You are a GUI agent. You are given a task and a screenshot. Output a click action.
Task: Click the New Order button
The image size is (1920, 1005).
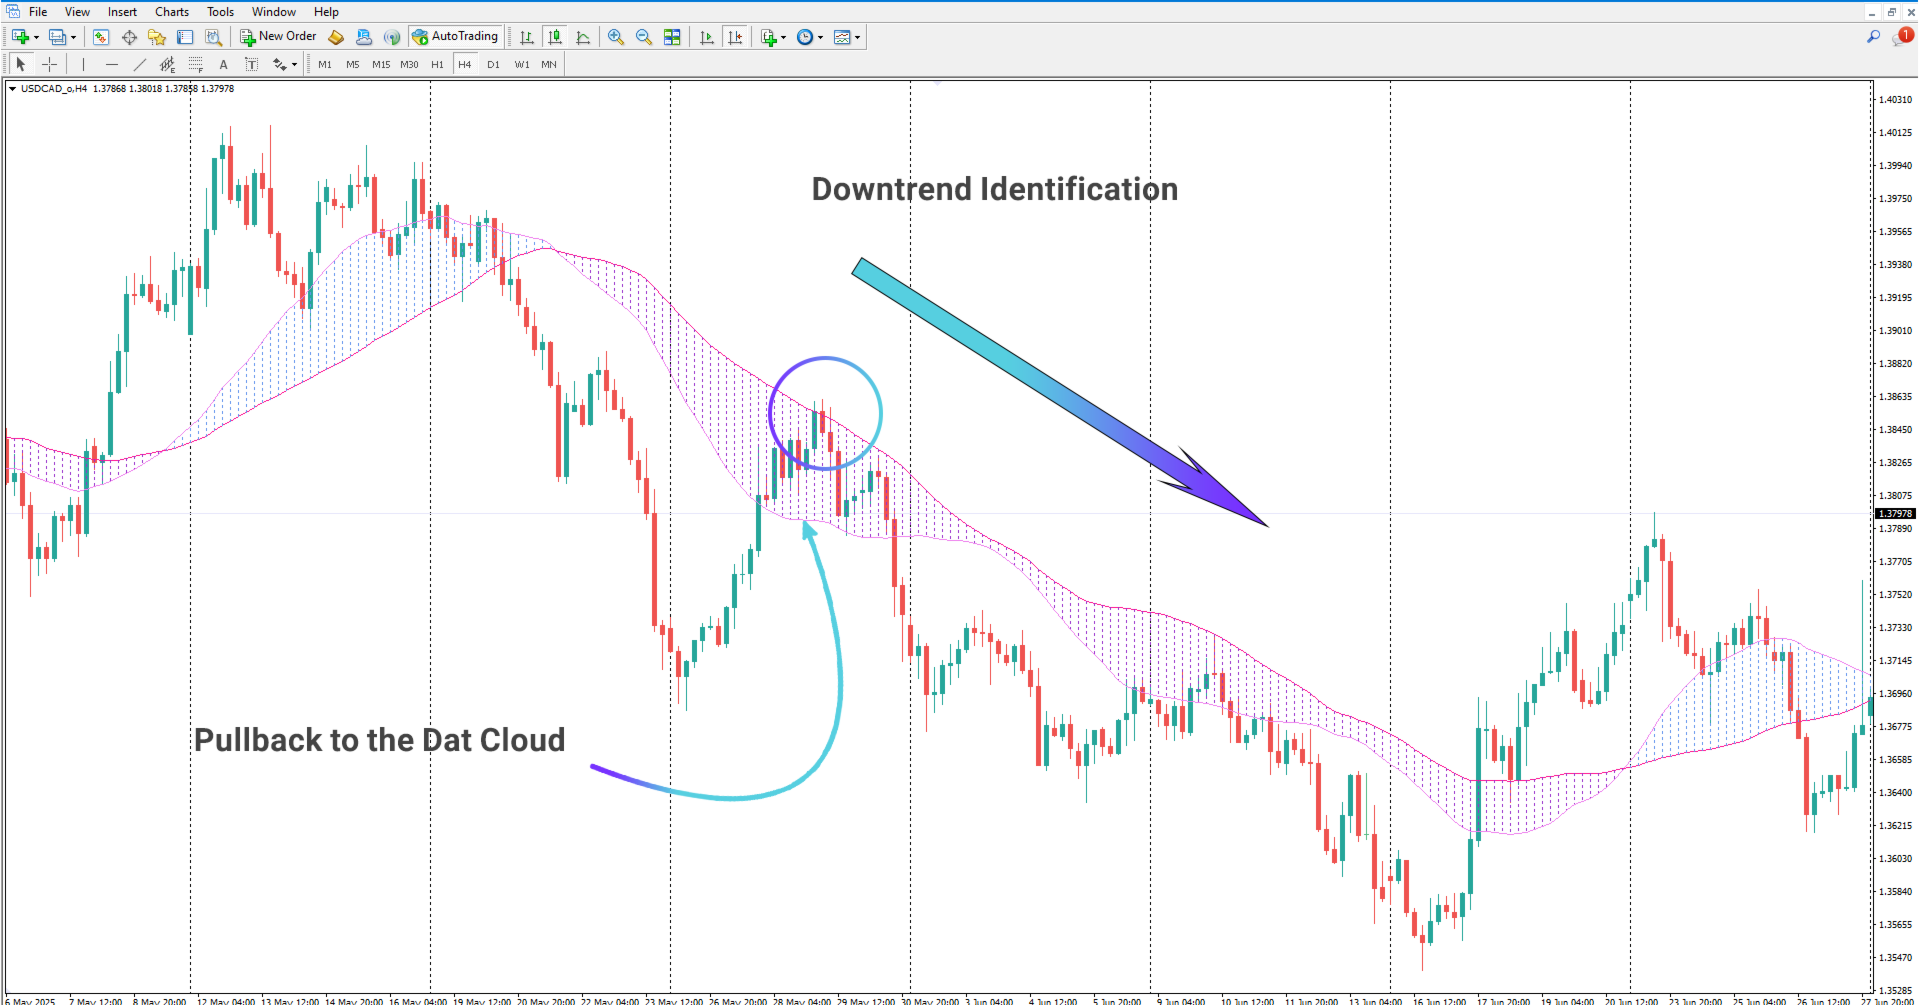(x=278, y=36)
